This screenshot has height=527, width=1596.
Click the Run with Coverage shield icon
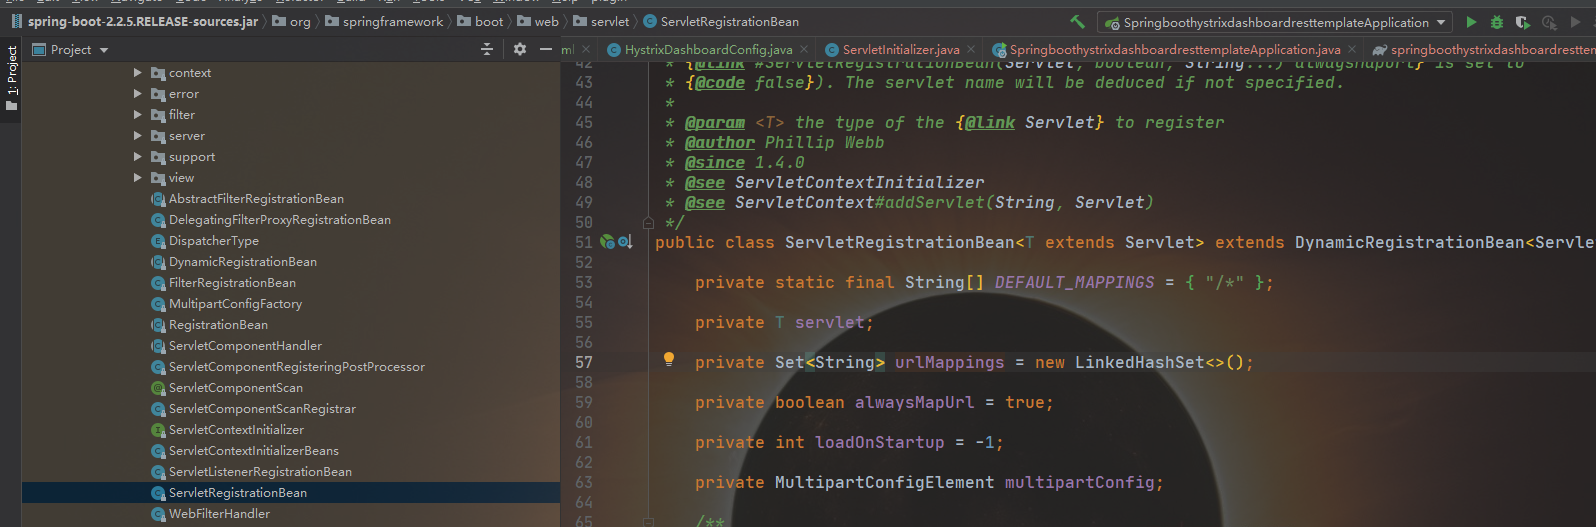click(x=1522, y=22)
